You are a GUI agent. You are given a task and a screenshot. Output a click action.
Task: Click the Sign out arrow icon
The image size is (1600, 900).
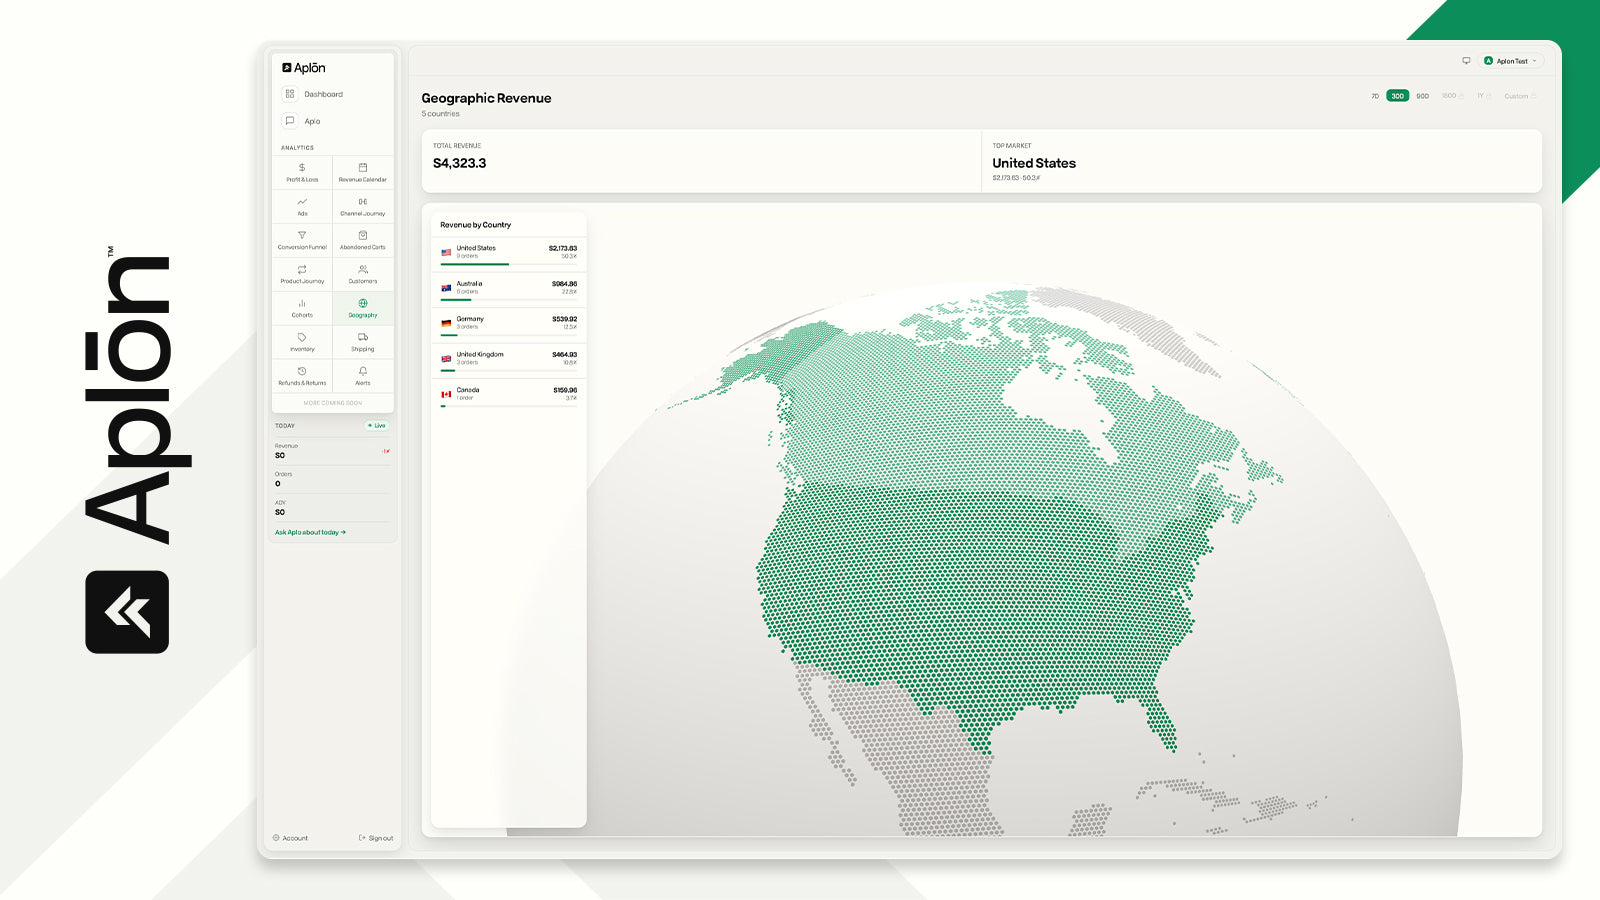[362, 838]
